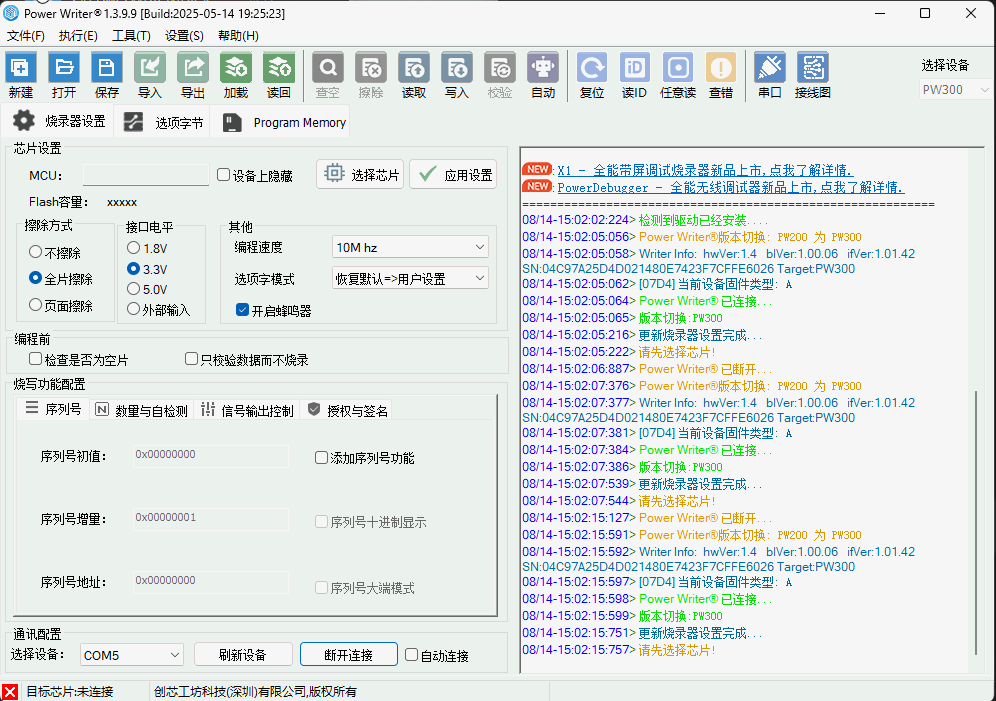Click the 断开连接 button

pos(349,654)
